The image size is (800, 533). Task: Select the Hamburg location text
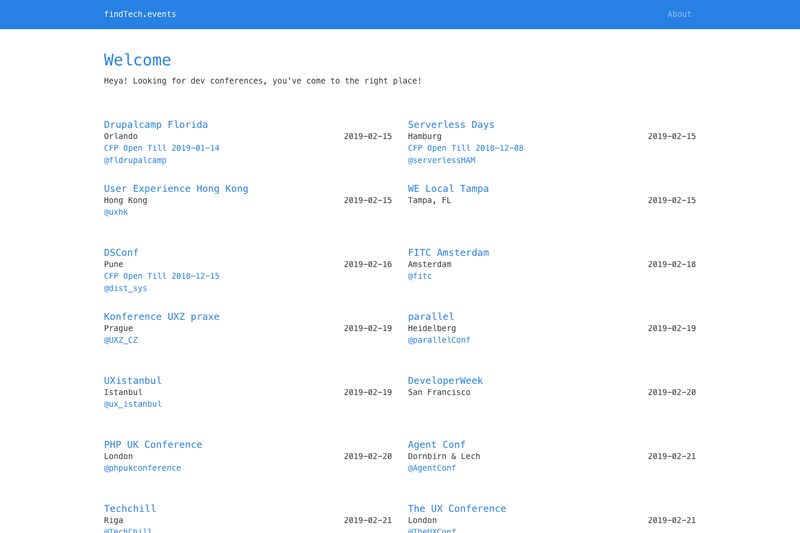424,136
